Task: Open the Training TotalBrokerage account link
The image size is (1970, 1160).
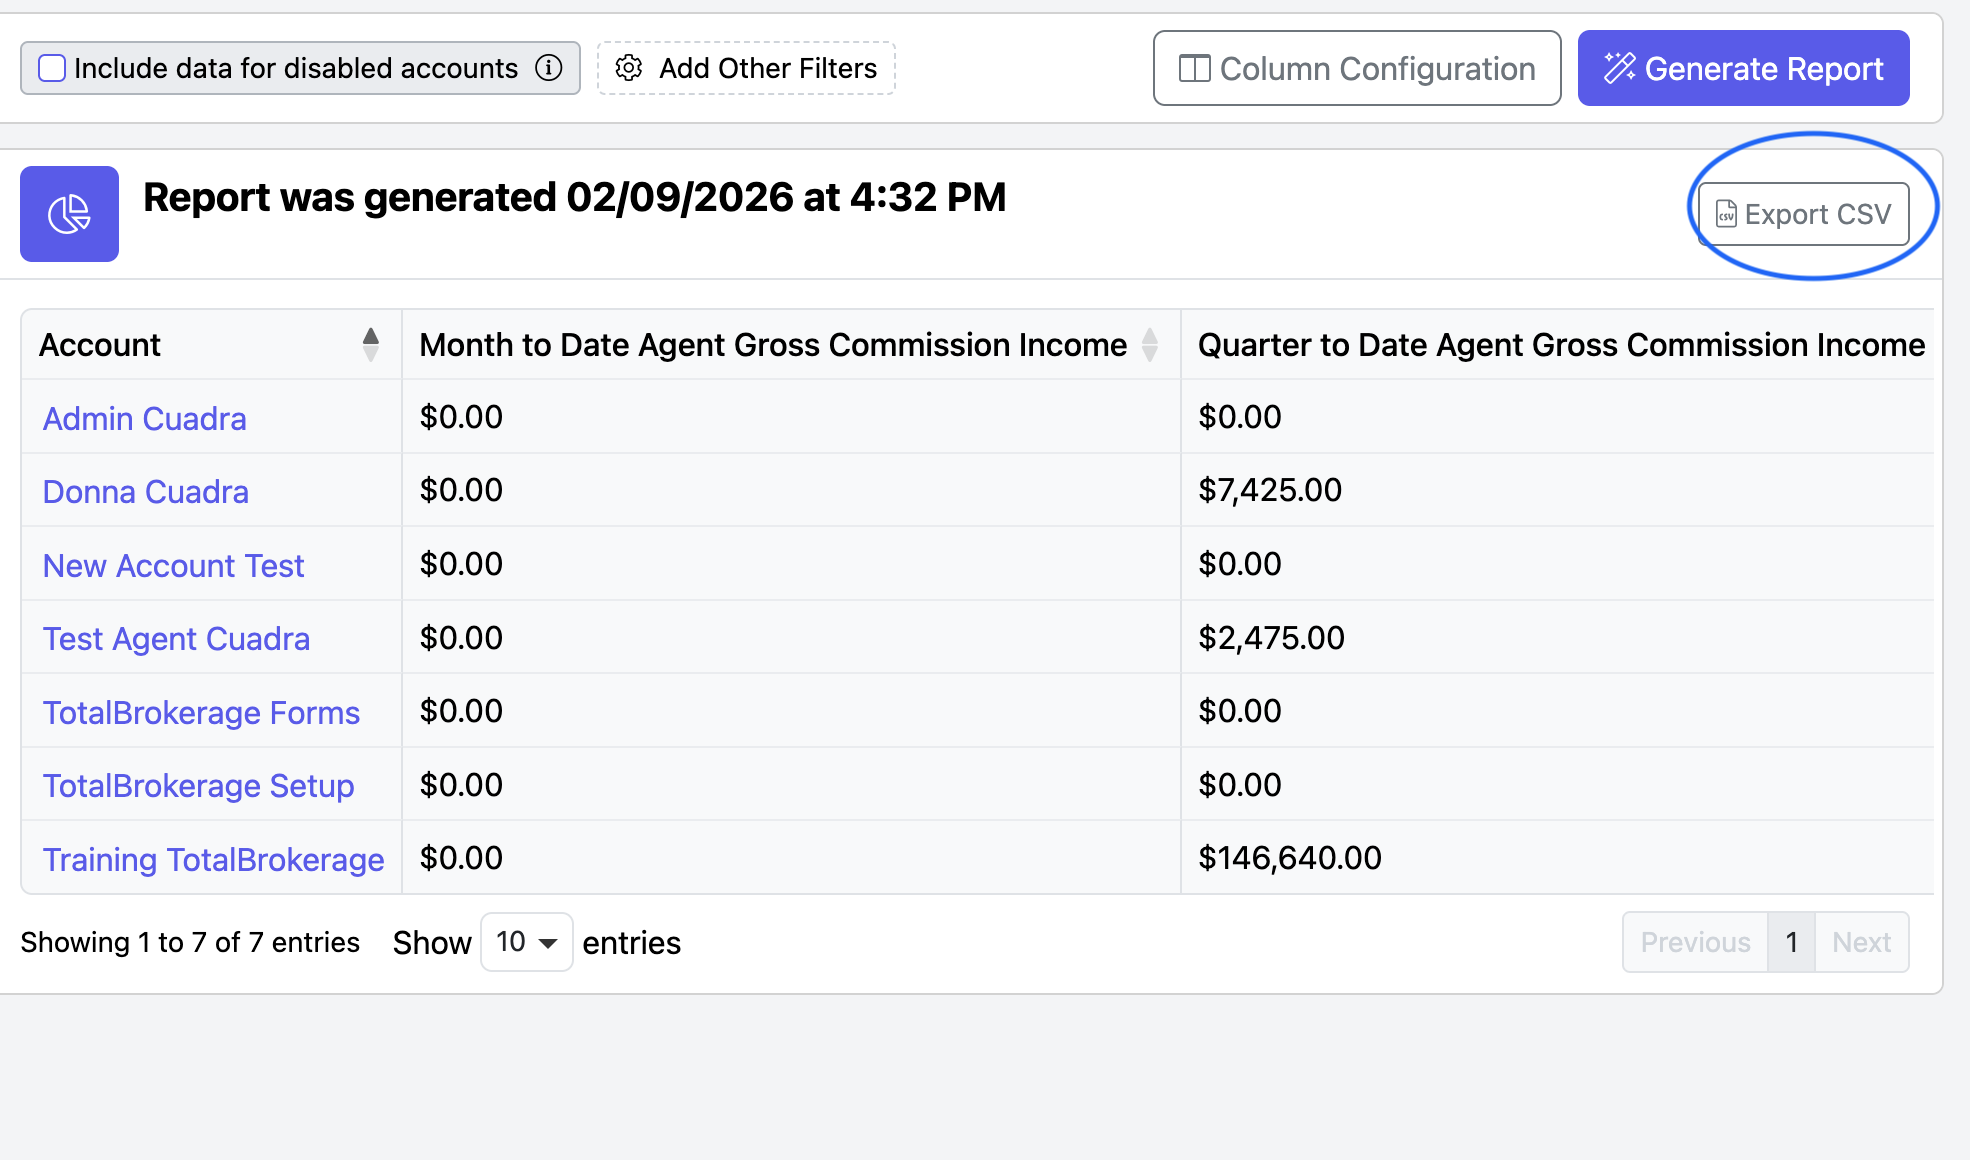Action: pyautogui.click(x=213, y=859)
